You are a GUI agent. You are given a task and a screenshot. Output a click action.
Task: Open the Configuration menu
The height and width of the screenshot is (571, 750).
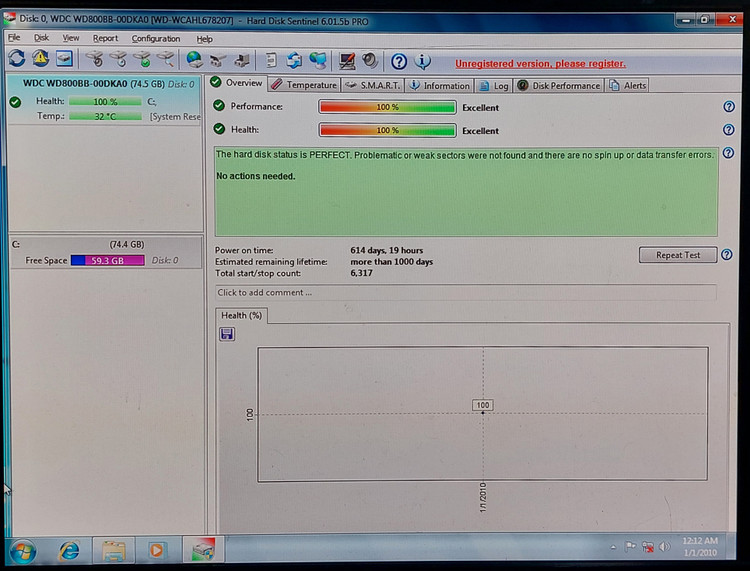tap(156, 39)
